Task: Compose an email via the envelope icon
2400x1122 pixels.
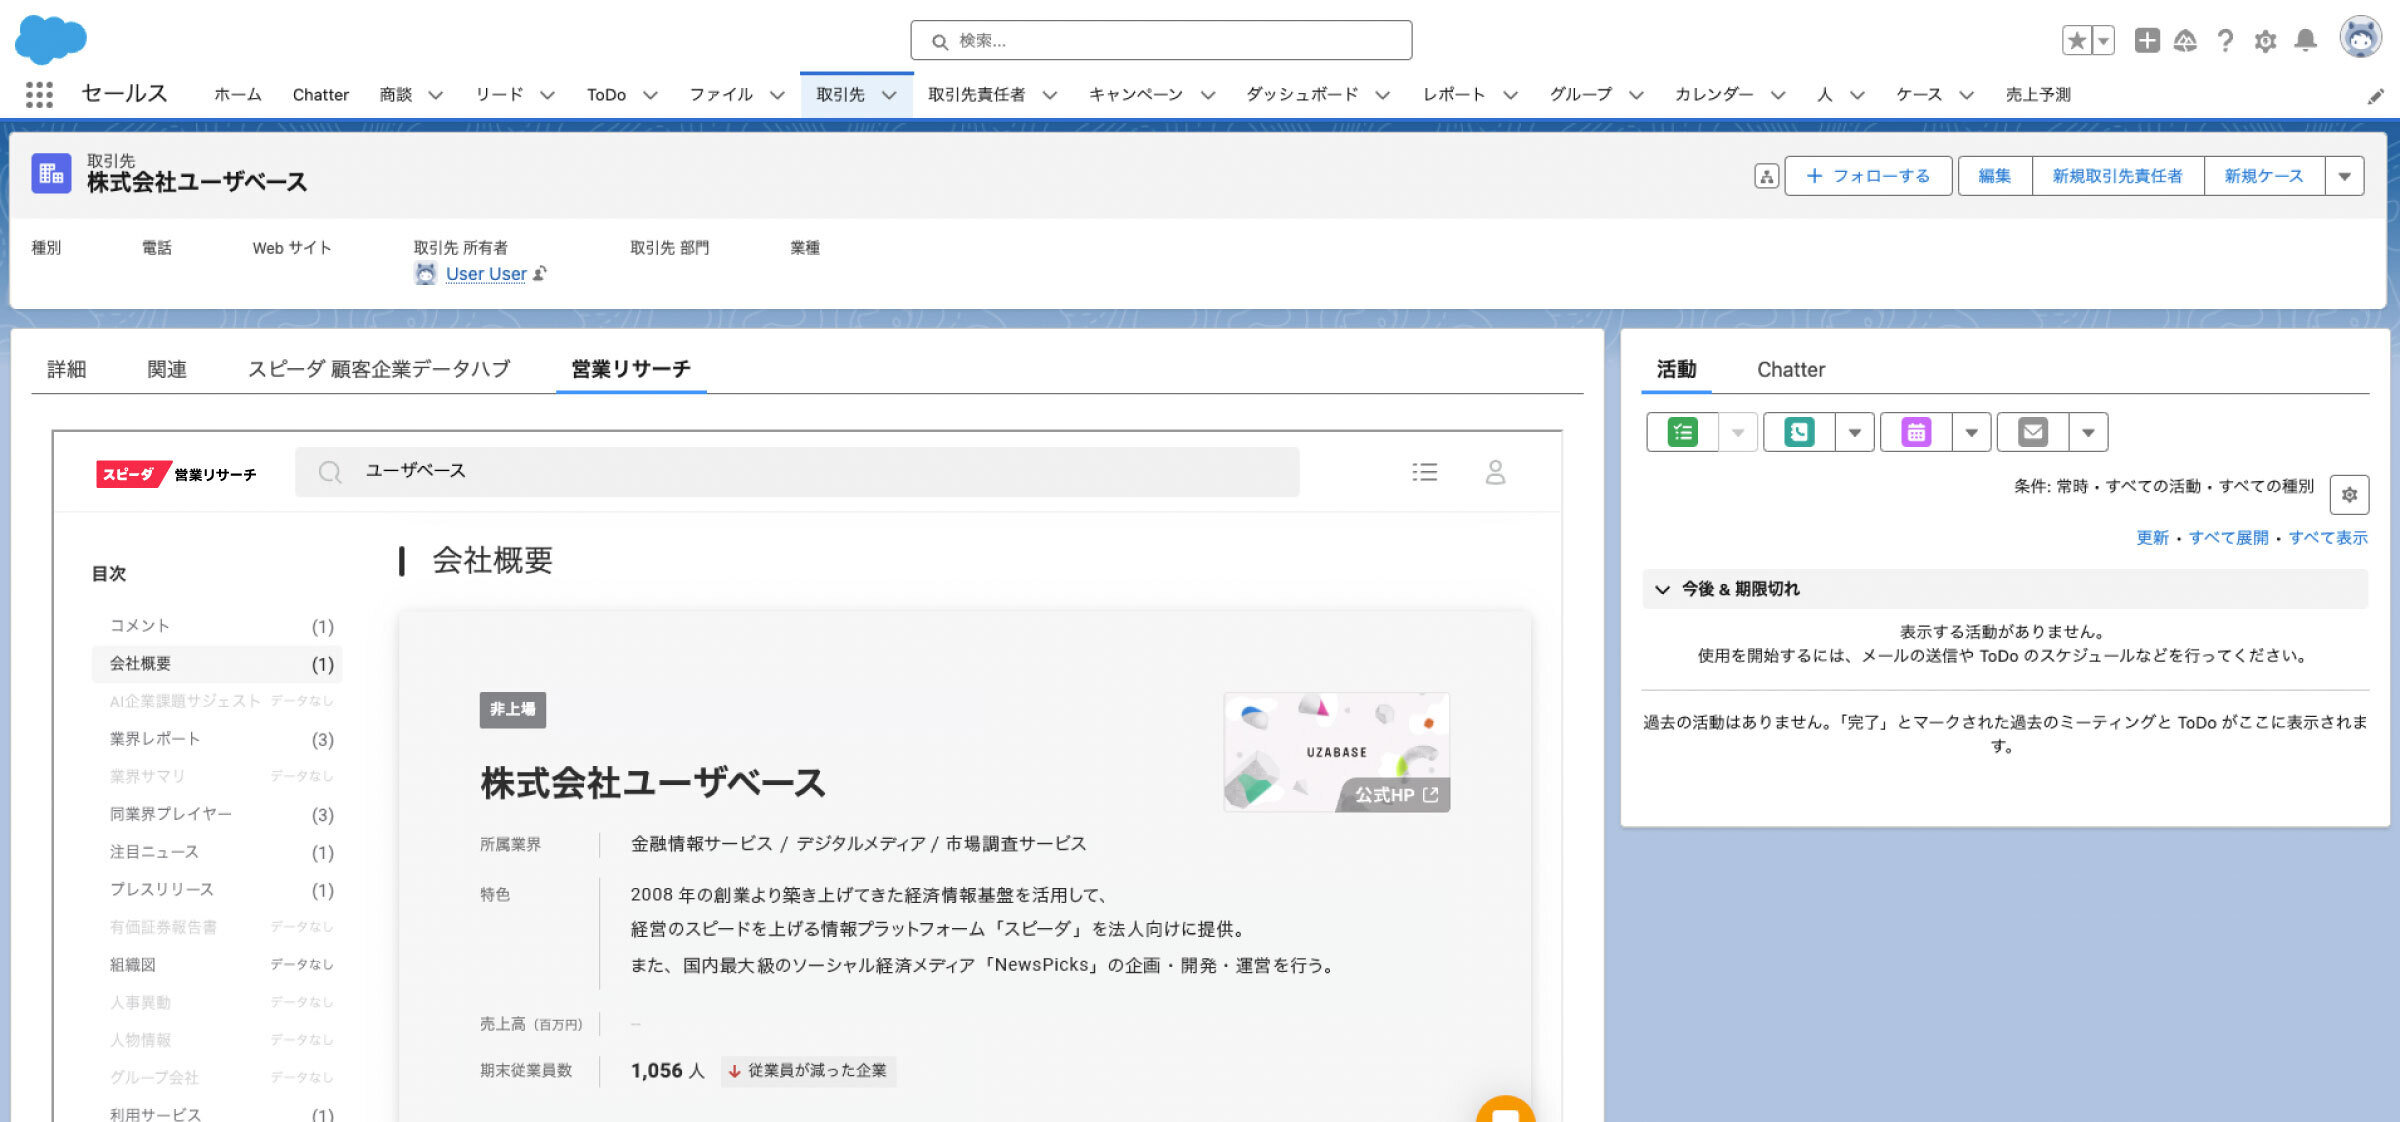Action: [x=2033, y=432]
